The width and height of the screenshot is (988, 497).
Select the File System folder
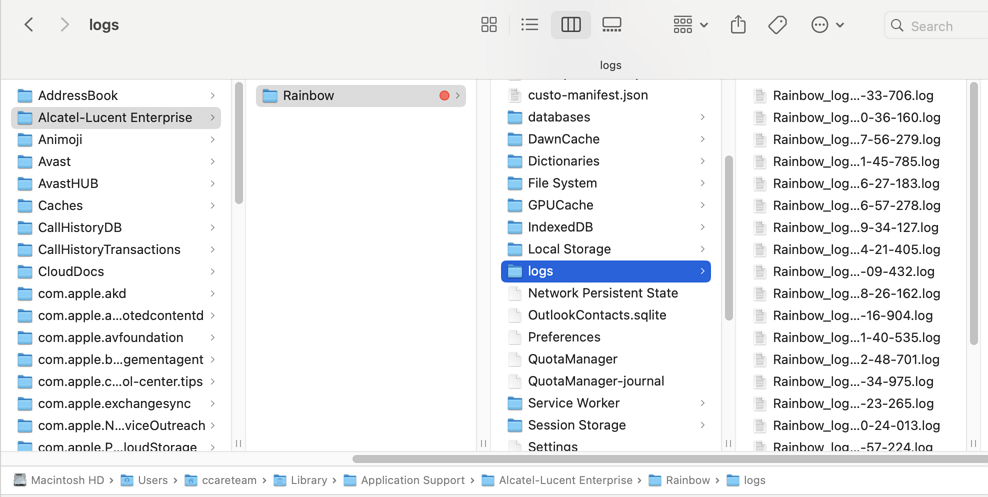(606, 183)
